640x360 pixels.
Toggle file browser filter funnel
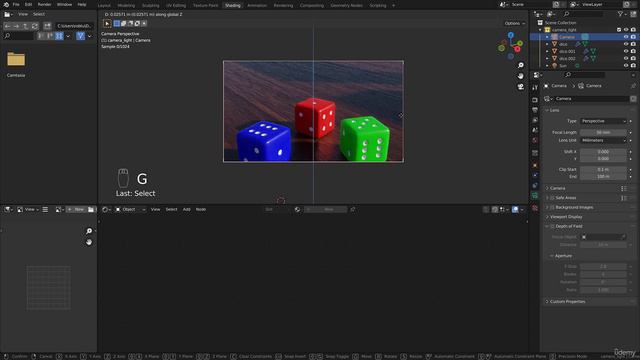coord(80,36)
